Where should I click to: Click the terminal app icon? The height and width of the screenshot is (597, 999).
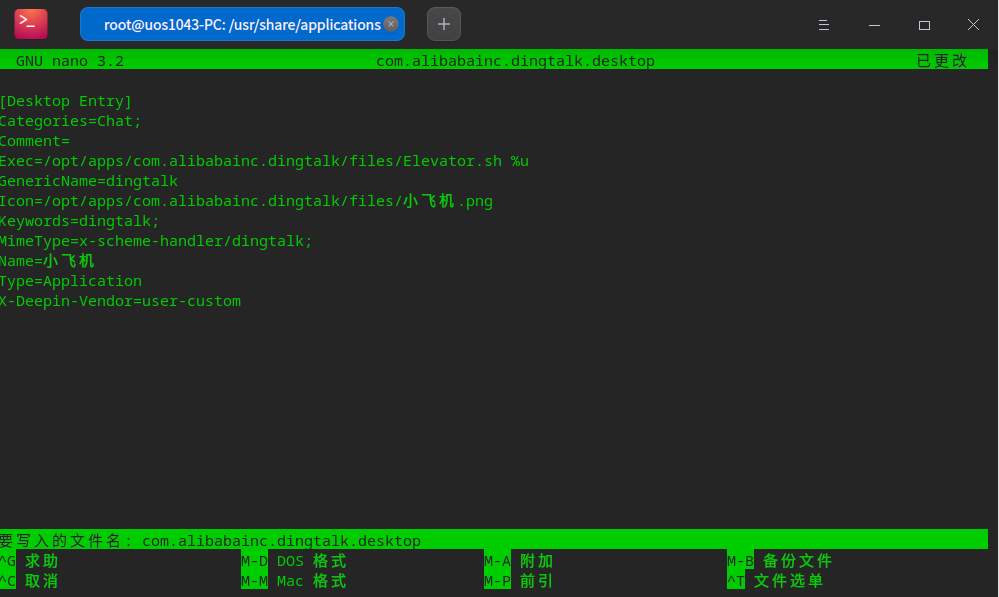pos(31,24)
